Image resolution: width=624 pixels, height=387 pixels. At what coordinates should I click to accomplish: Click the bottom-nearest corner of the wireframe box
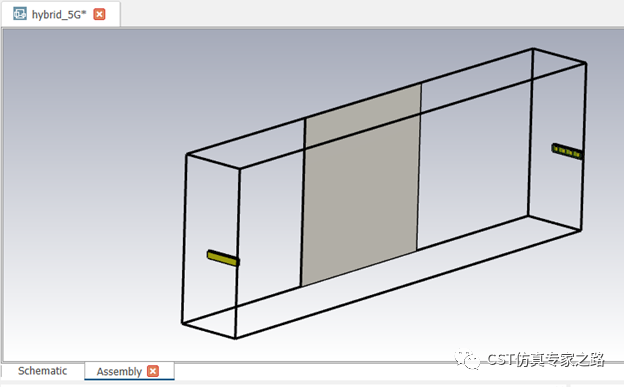[x=236, y=338]
